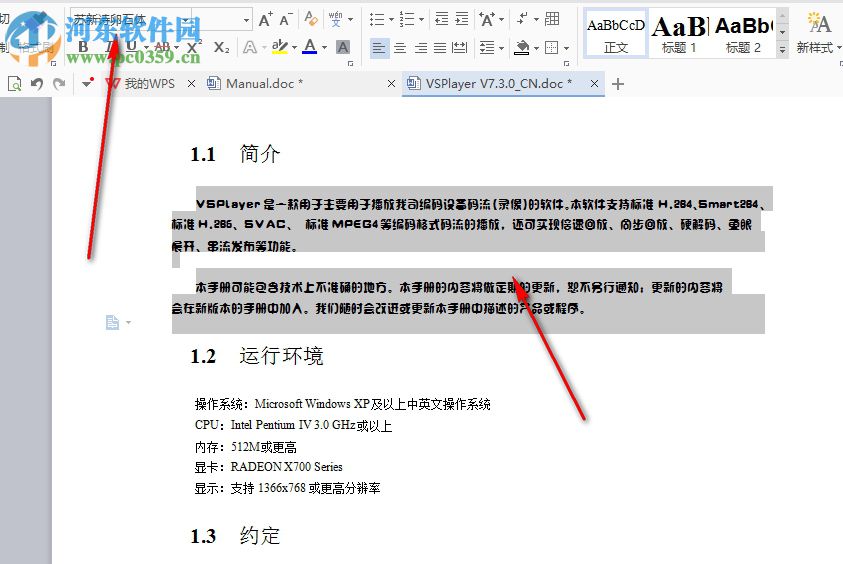This screenshot has height=564, width=843.
Task: Click line CPU: Intel Pentium IV 3.0 GHz
Action: [x=293, y=425]
